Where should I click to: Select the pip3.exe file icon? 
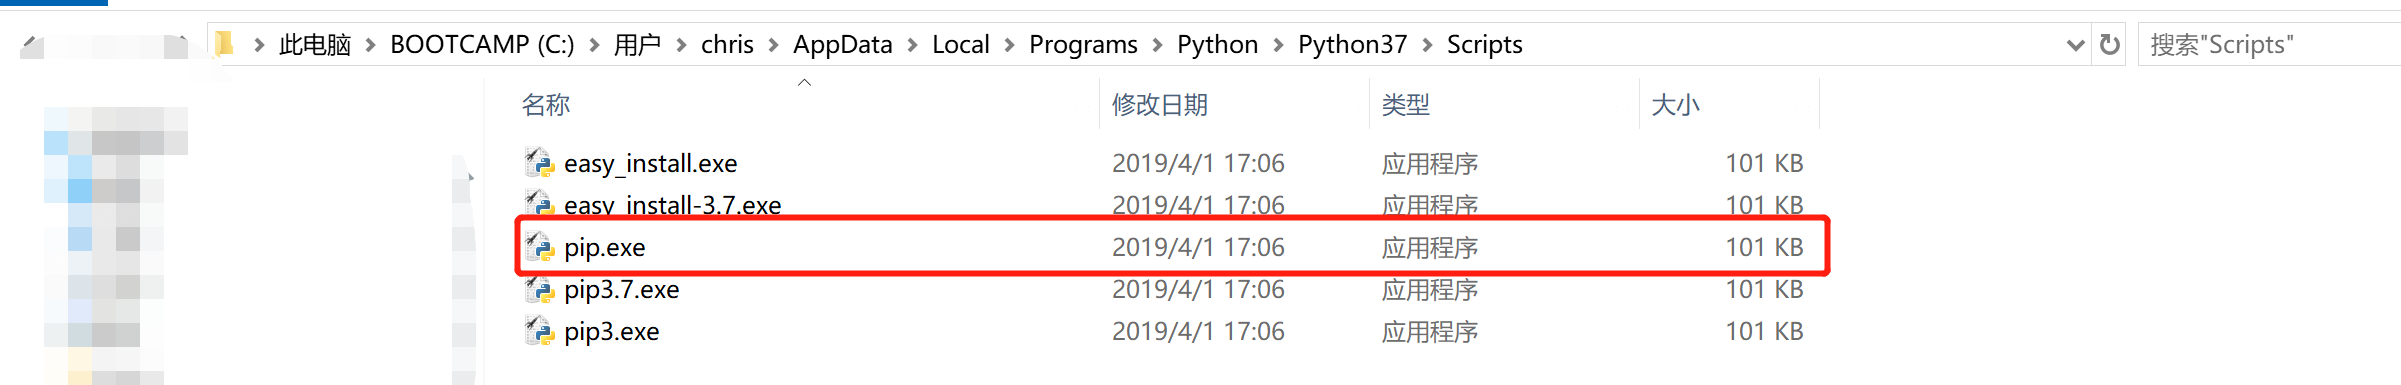[539, 330]
